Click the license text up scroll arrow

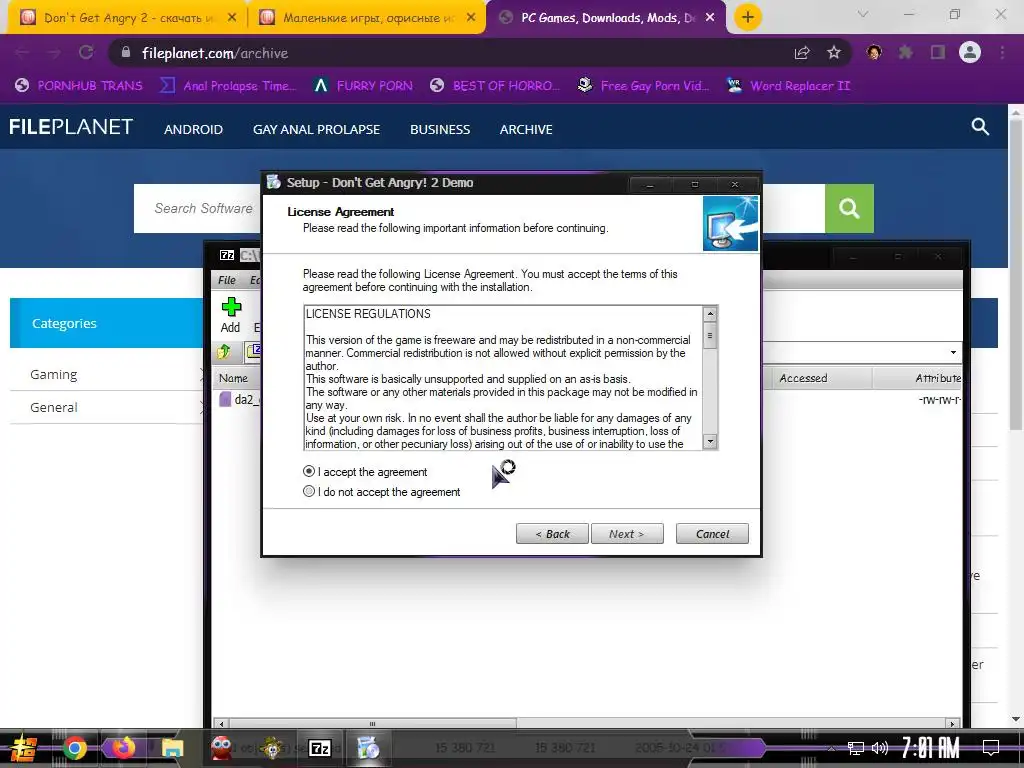point(710,314)
